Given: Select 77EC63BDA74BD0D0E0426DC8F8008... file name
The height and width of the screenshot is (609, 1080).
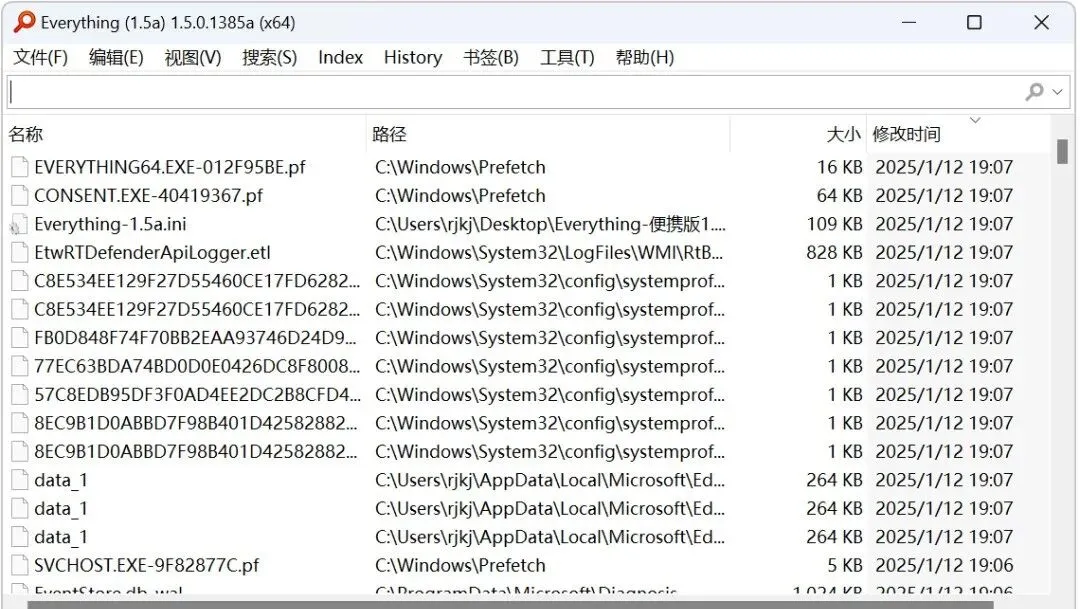Looking at the screenshot, I should coord(197,367).
